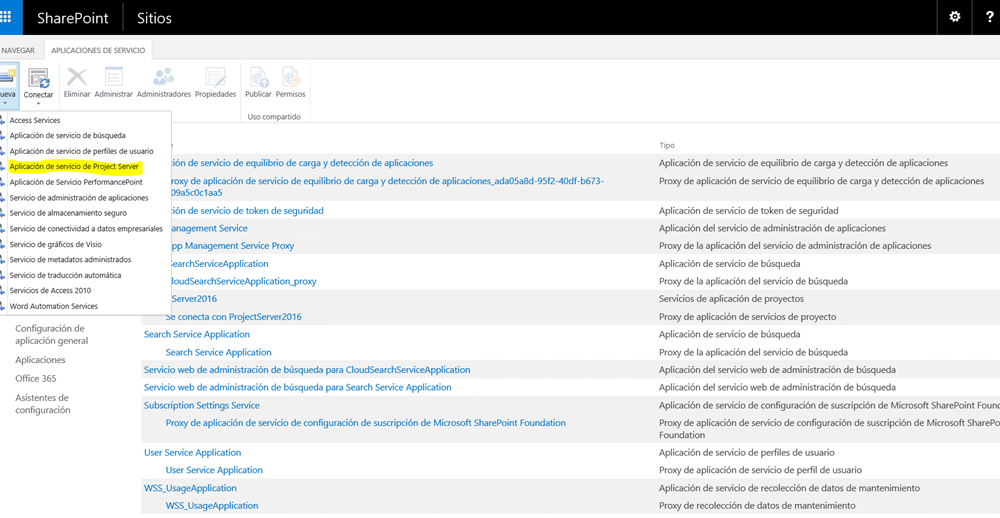Image resolution: width=1000 pixels, height=518 pixels.
Task: Select 'Proxy de aplicación de servicios de proyecto' cell
Action: [x=747, y=316]
